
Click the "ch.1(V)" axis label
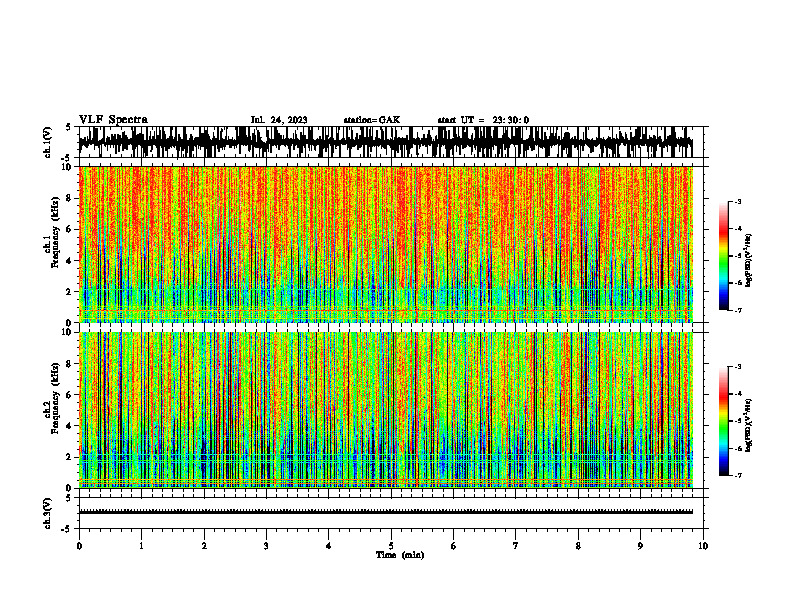pos(48,143)
